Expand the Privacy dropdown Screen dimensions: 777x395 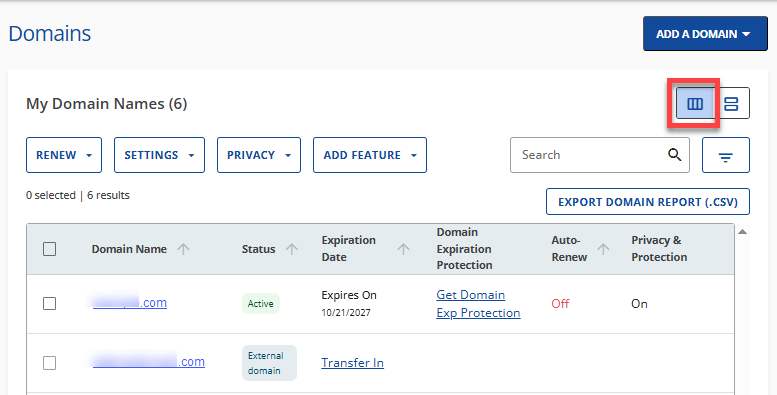[259, 155]
